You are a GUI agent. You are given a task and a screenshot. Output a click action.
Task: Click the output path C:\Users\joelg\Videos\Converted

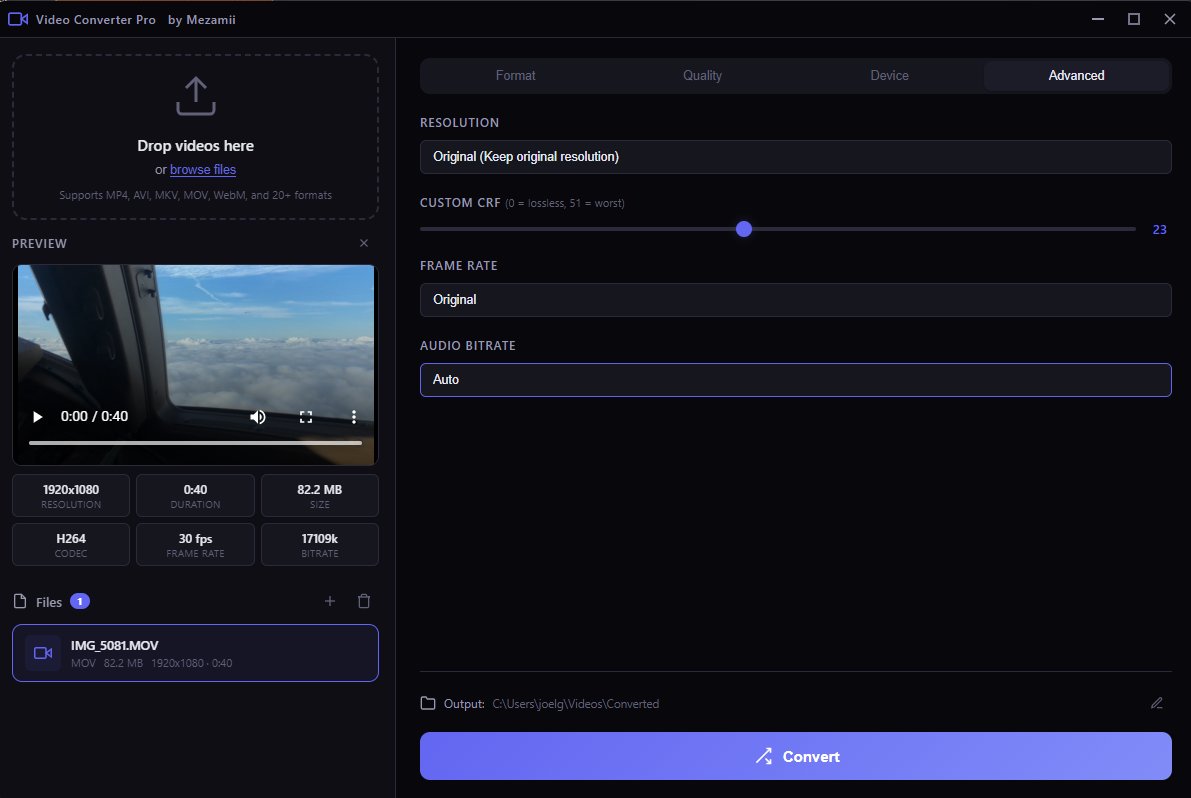576,704
